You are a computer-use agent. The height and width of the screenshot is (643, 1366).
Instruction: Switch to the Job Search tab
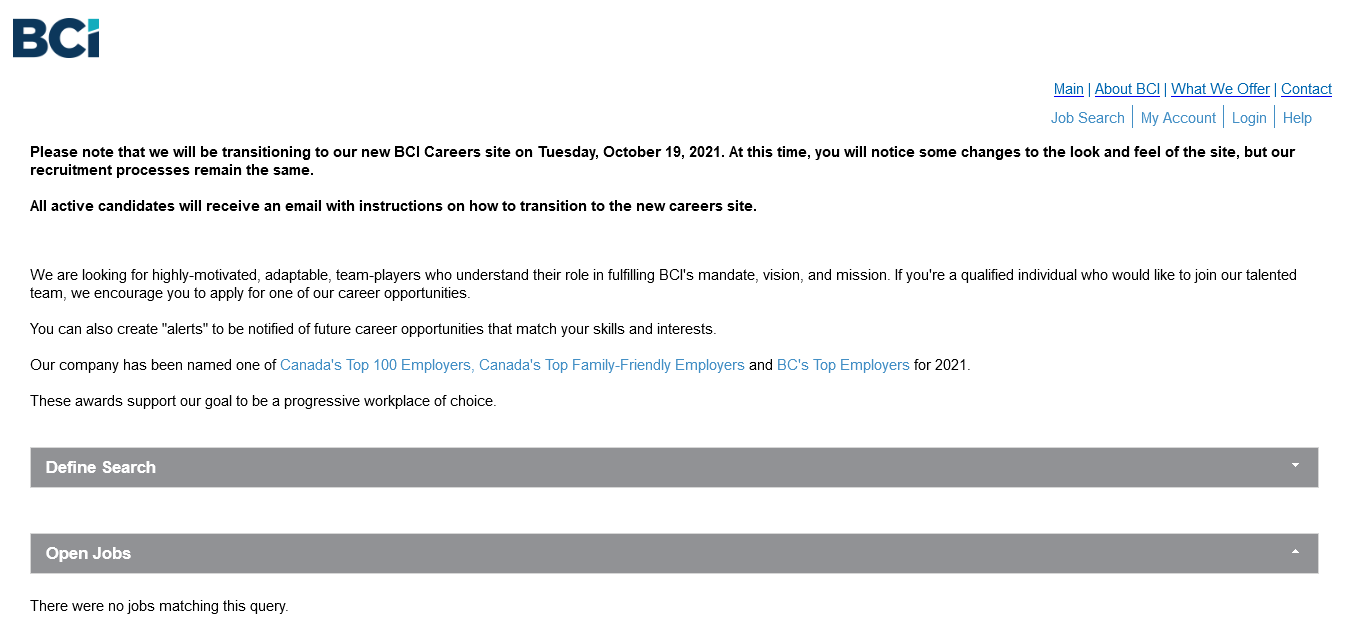coord(1087,118)
